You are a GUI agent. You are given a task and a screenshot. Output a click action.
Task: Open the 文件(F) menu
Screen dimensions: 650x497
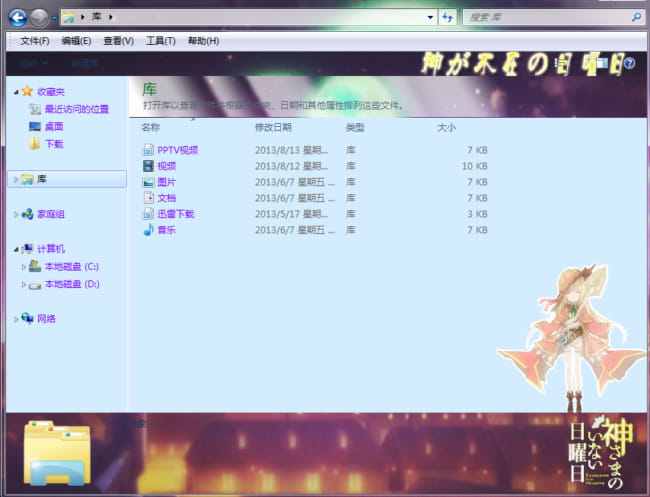(x=35, y=41)
